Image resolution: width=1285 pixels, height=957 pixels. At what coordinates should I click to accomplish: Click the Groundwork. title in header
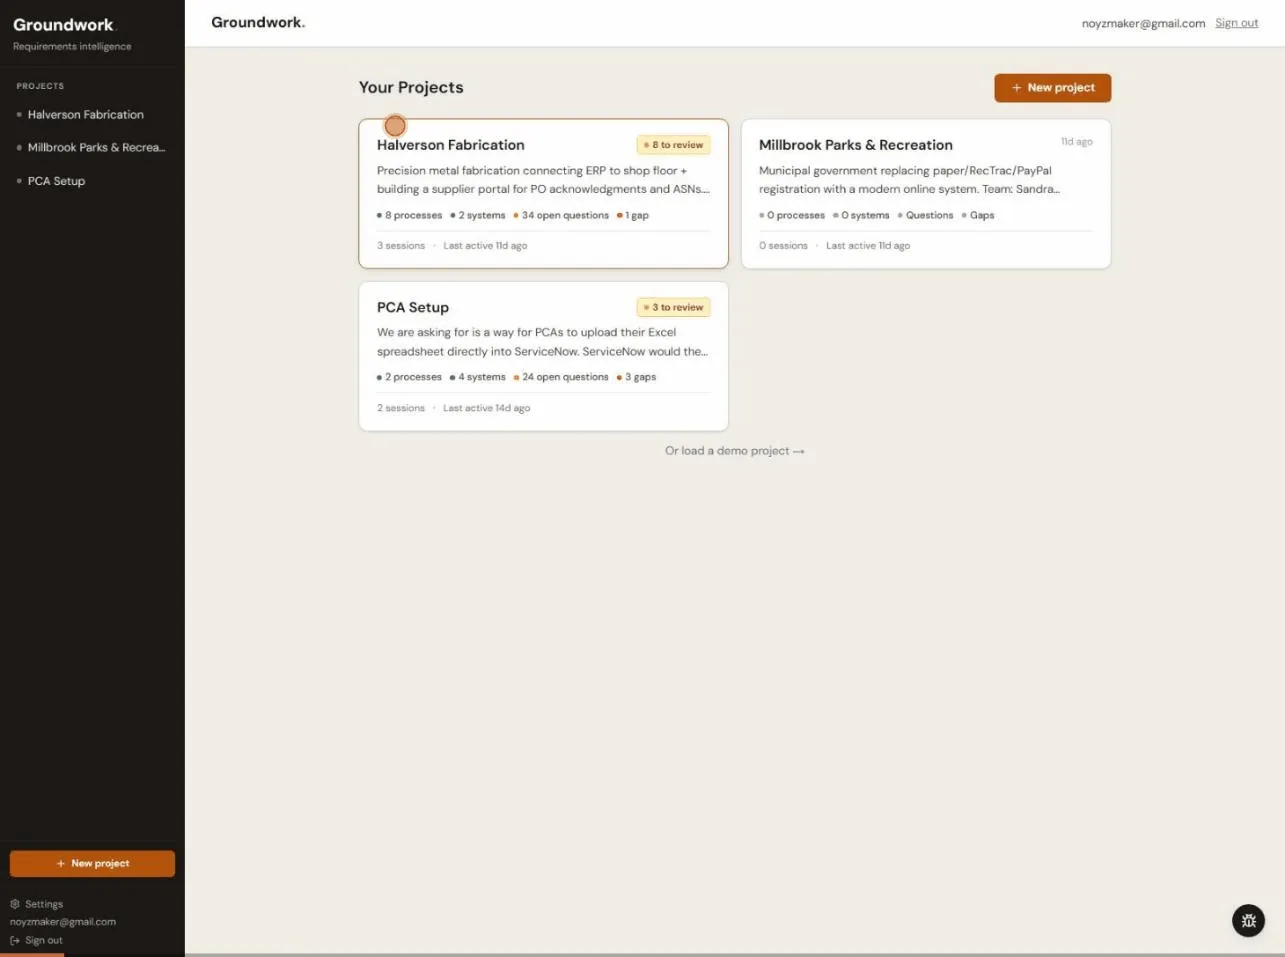(258, 22)
